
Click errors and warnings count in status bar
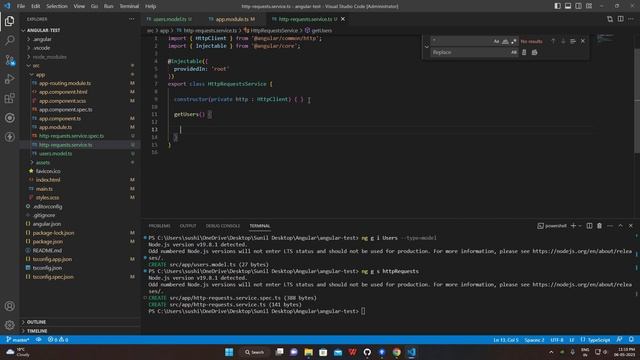click(x=58, y=340)
